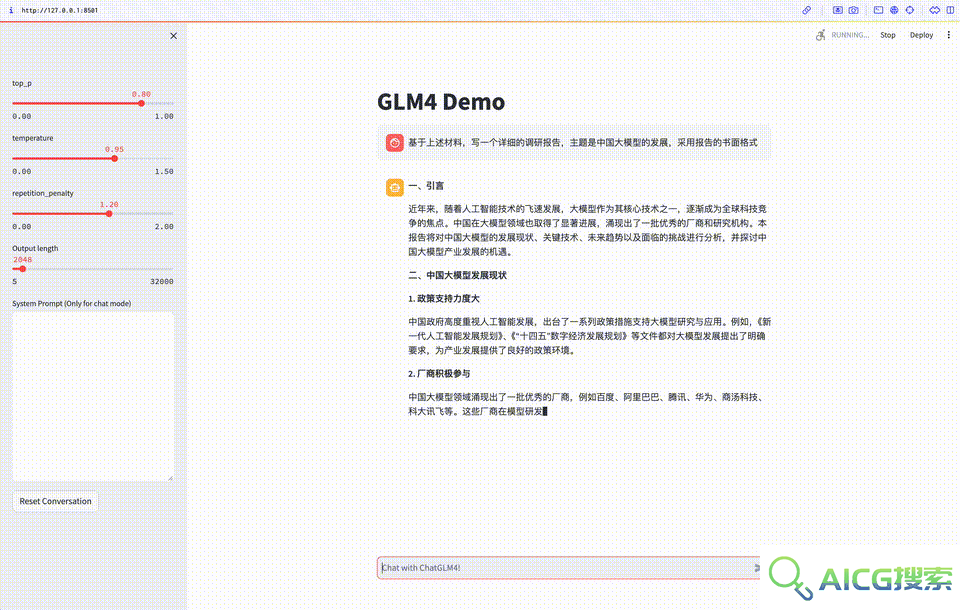This screenshot has width=960, height=610.
Task: Click the URL address 127.0.0.1:8501
Action: point(59,10)
